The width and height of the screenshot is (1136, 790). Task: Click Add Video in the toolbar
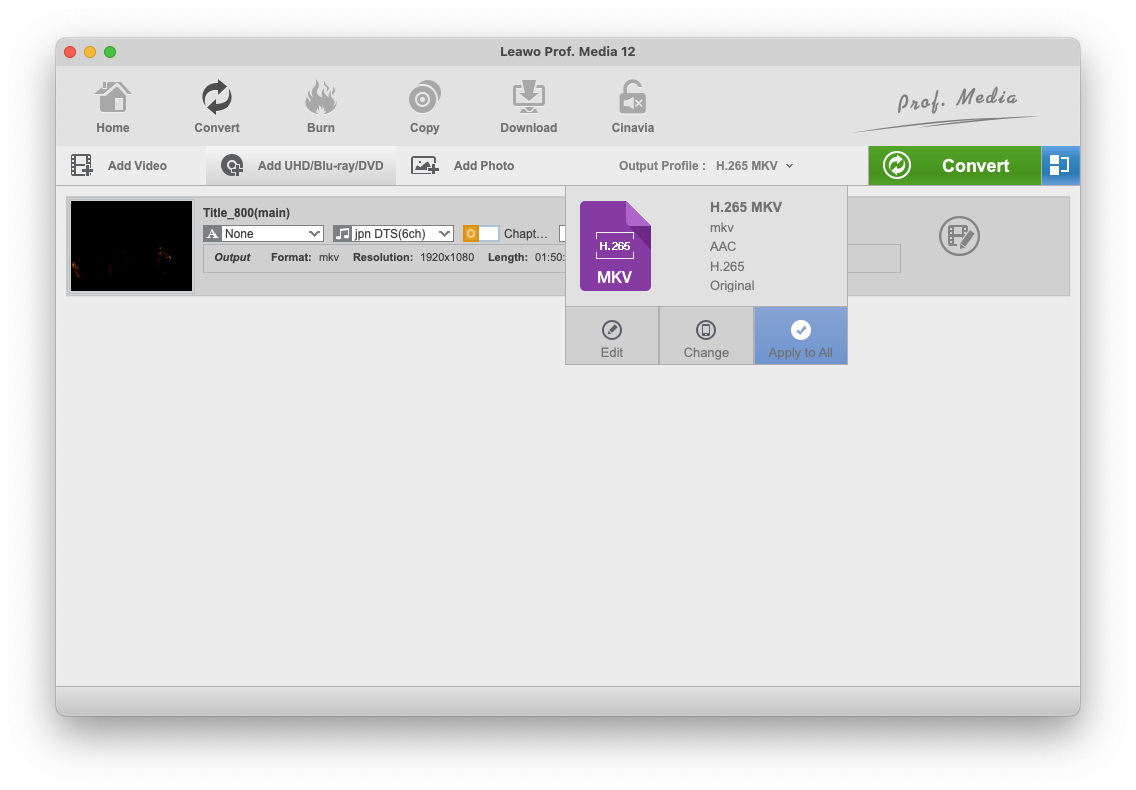click(x=120, y=166)
